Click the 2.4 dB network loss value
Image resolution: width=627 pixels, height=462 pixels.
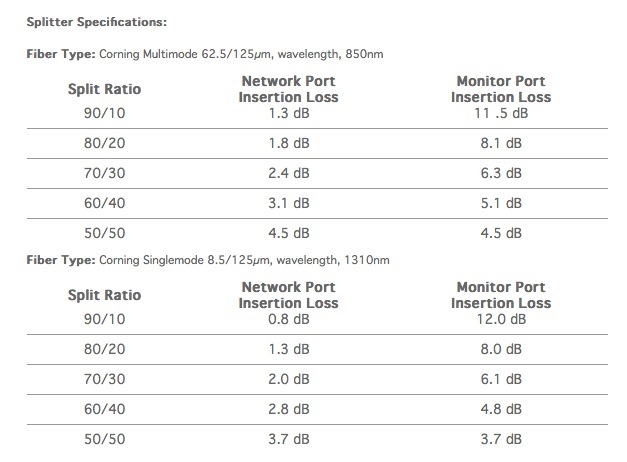click(x=289, y=173)
